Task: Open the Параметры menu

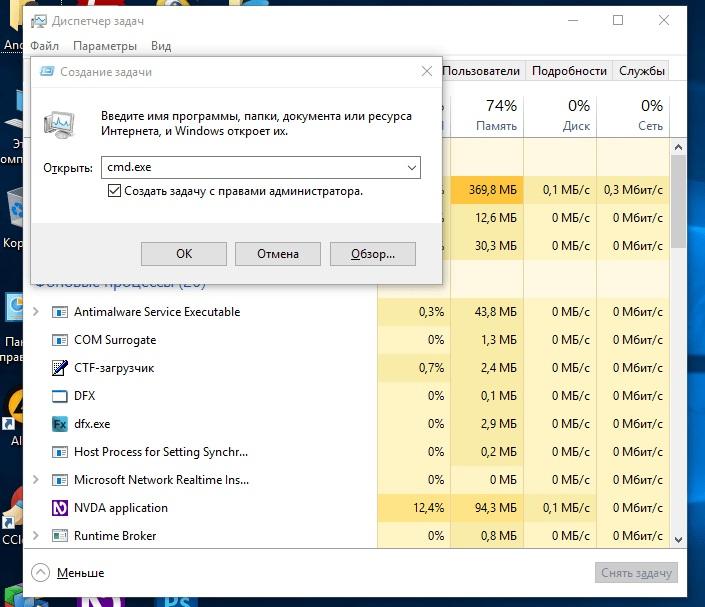Action: (x=105, y=46)
